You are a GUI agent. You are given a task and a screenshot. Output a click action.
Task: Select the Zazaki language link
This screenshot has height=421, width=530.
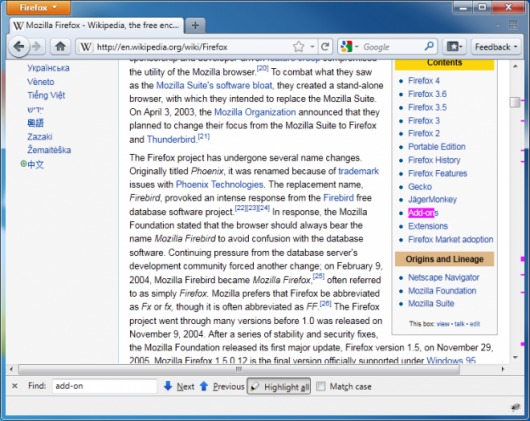(40, 137)
